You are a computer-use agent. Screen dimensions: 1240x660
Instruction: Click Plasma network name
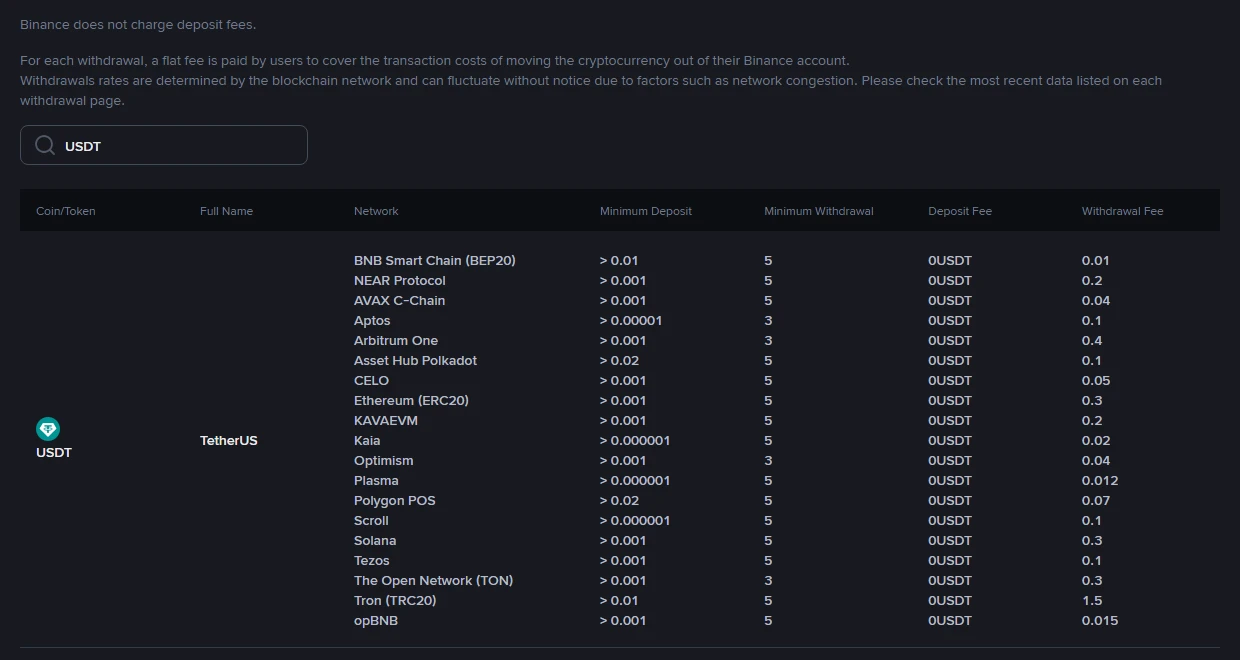click(376, 481)
